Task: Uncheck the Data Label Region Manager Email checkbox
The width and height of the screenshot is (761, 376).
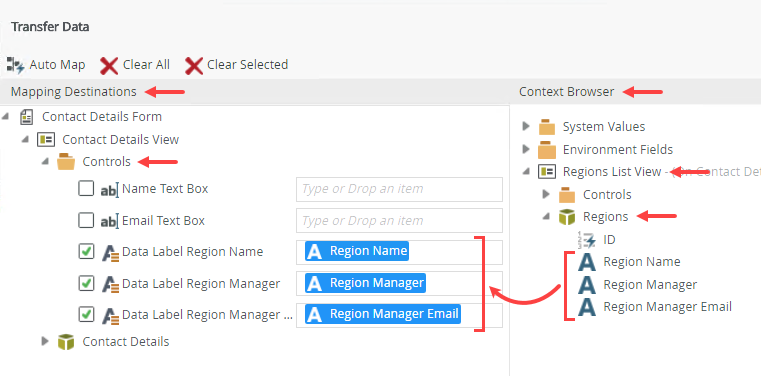Action: 86,315
